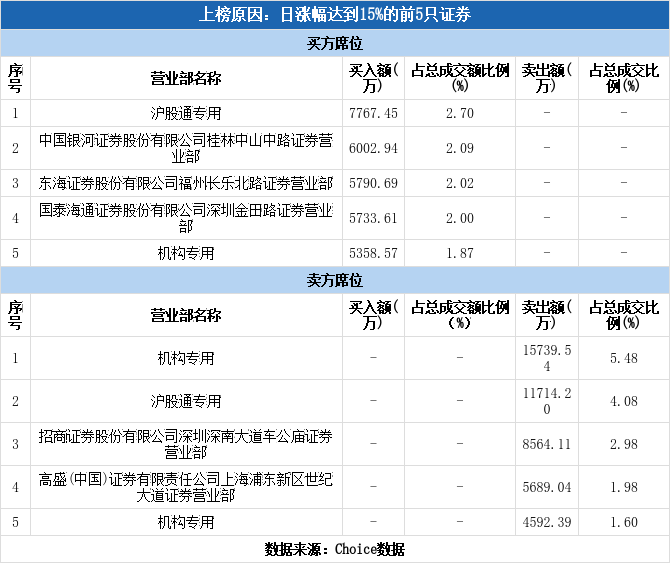
Task: Select the 沪股通专用 row in buyer table
Action: (x=335, y=113)
